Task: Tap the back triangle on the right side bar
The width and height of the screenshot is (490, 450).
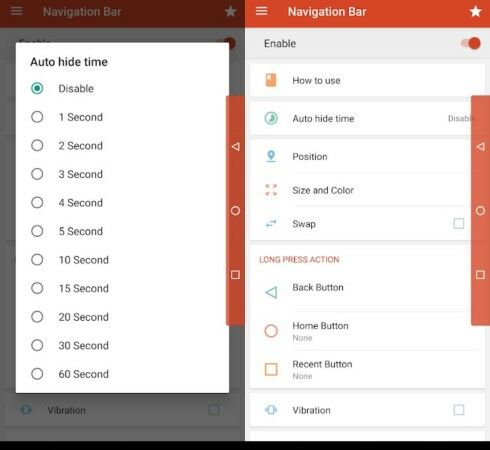Action: (480, 147)
